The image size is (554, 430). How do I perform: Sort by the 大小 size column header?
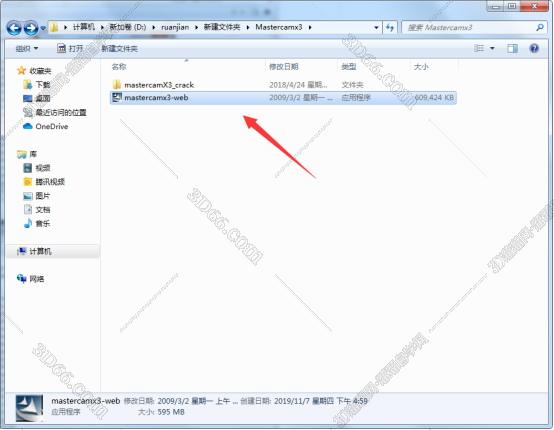coord(421,66)
